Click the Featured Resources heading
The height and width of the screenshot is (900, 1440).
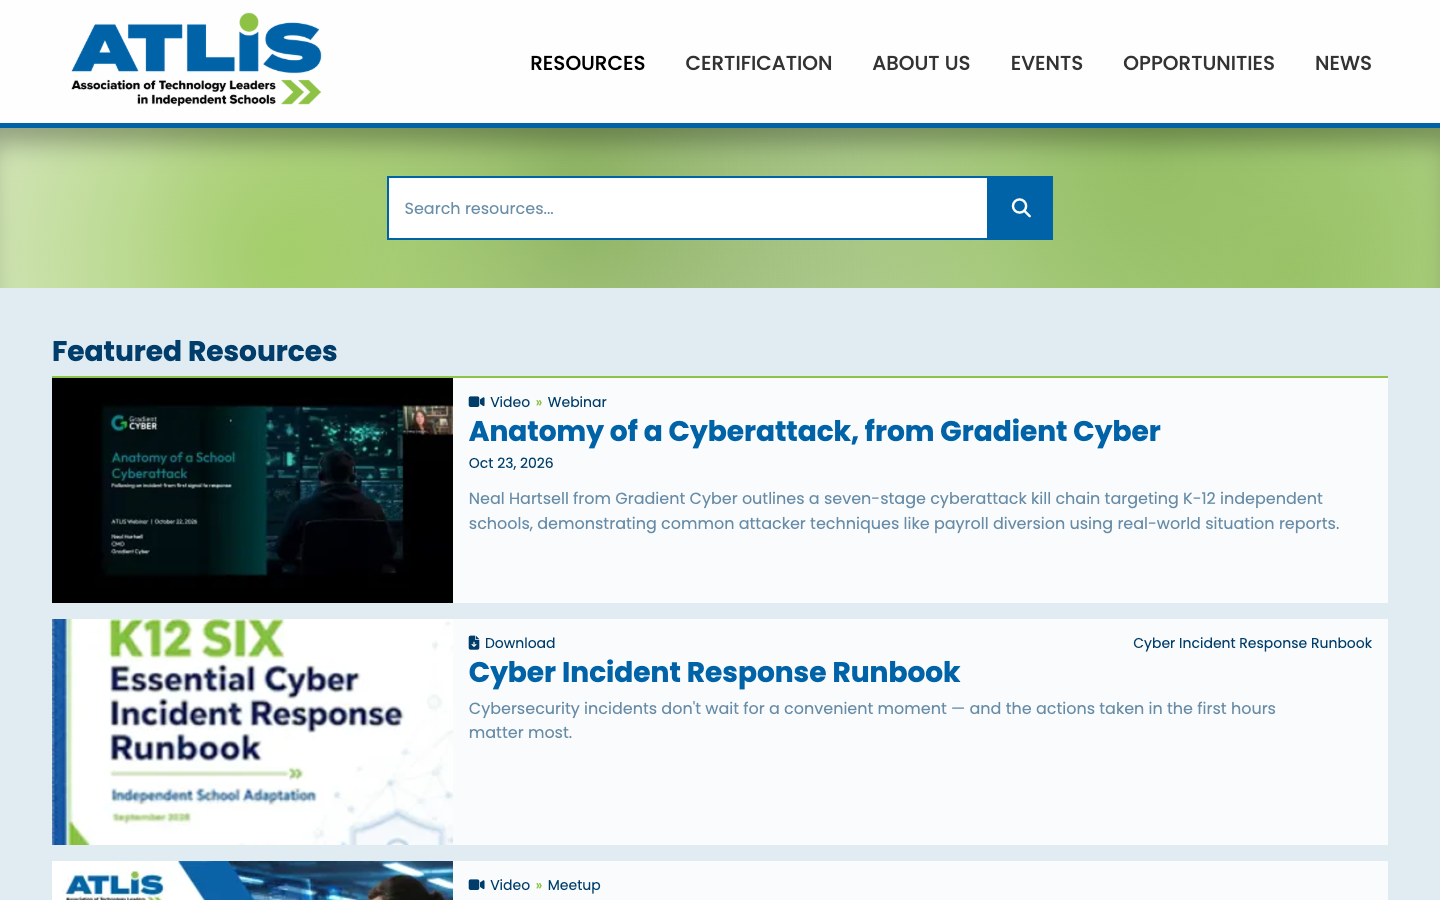pos(194,351)
